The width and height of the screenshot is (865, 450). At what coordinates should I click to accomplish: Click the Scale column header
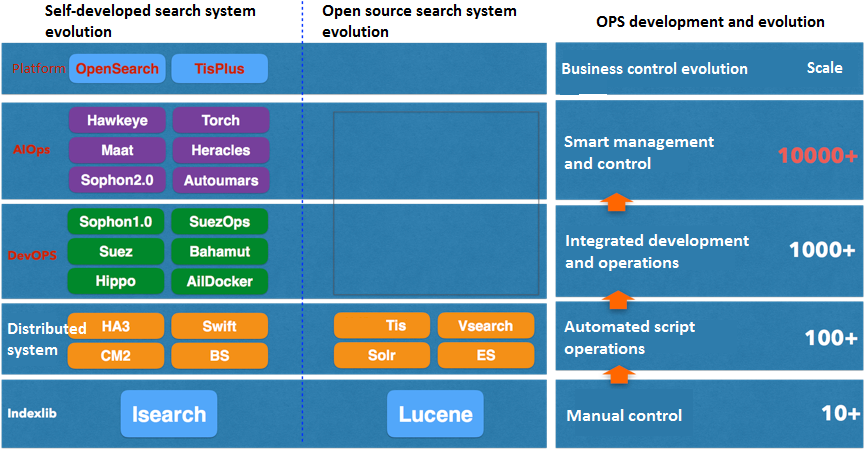[825, 68]
